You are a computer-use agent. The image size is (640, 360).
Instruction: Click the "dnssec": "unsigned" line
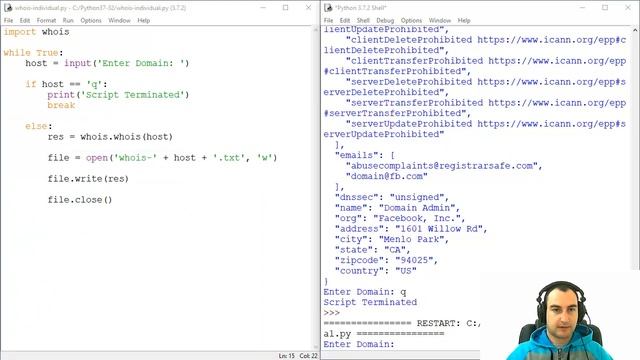(392, 197)
